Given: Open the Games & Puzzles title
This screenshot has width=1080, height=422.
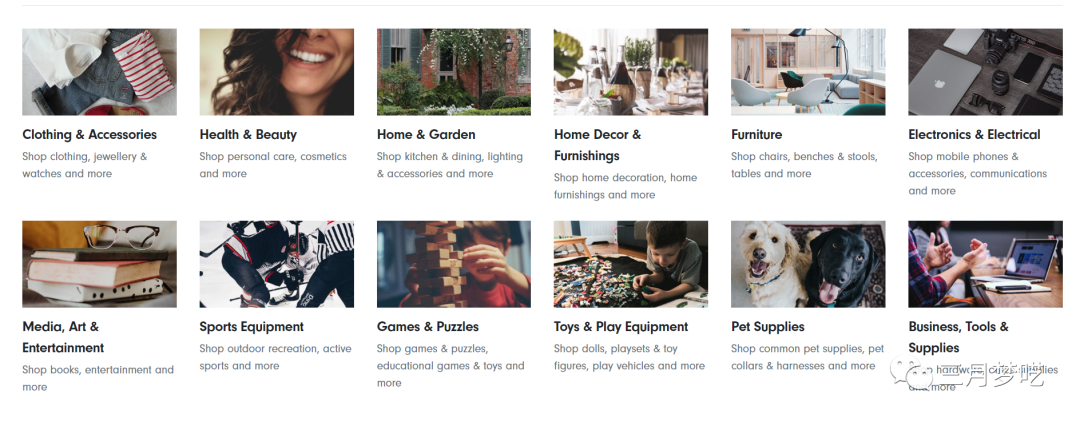Looking at the screenshot, I should pyautogui.click(x=427, y=327).
